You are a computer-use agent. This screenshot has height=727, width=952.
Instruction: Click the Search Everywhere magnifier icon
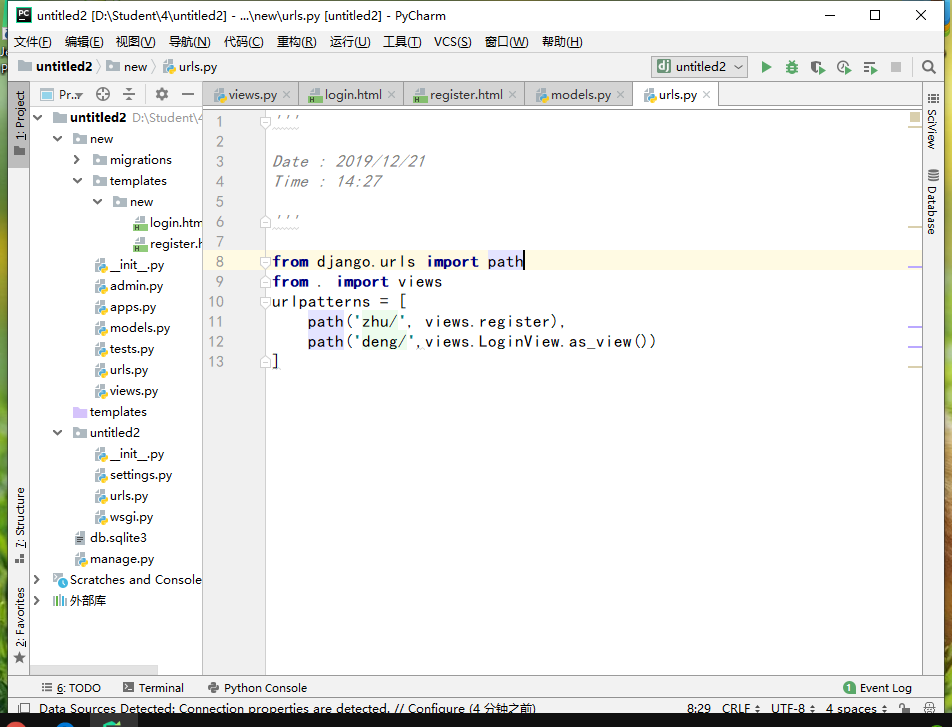click(x=929, y=67)
